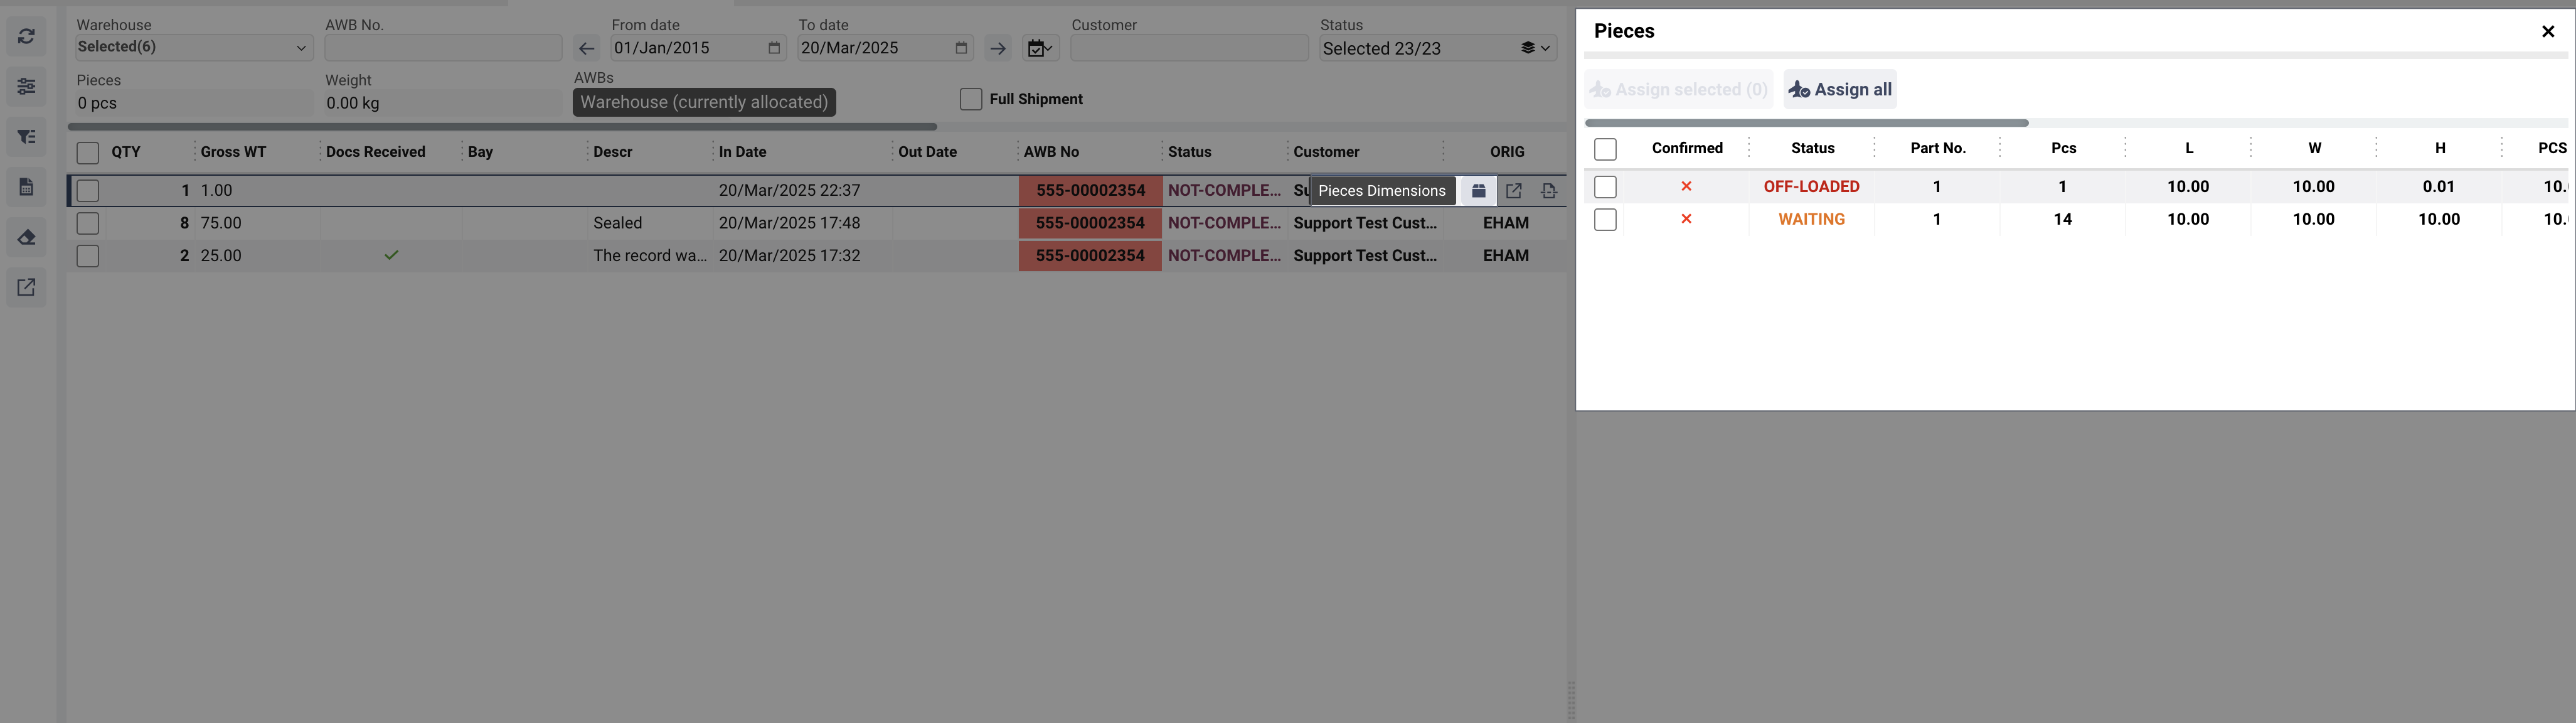Viewport: 2576px width, 723px height.
Task: Open the sliders settings icon in sidebar
Action: (x=27, y=87)
